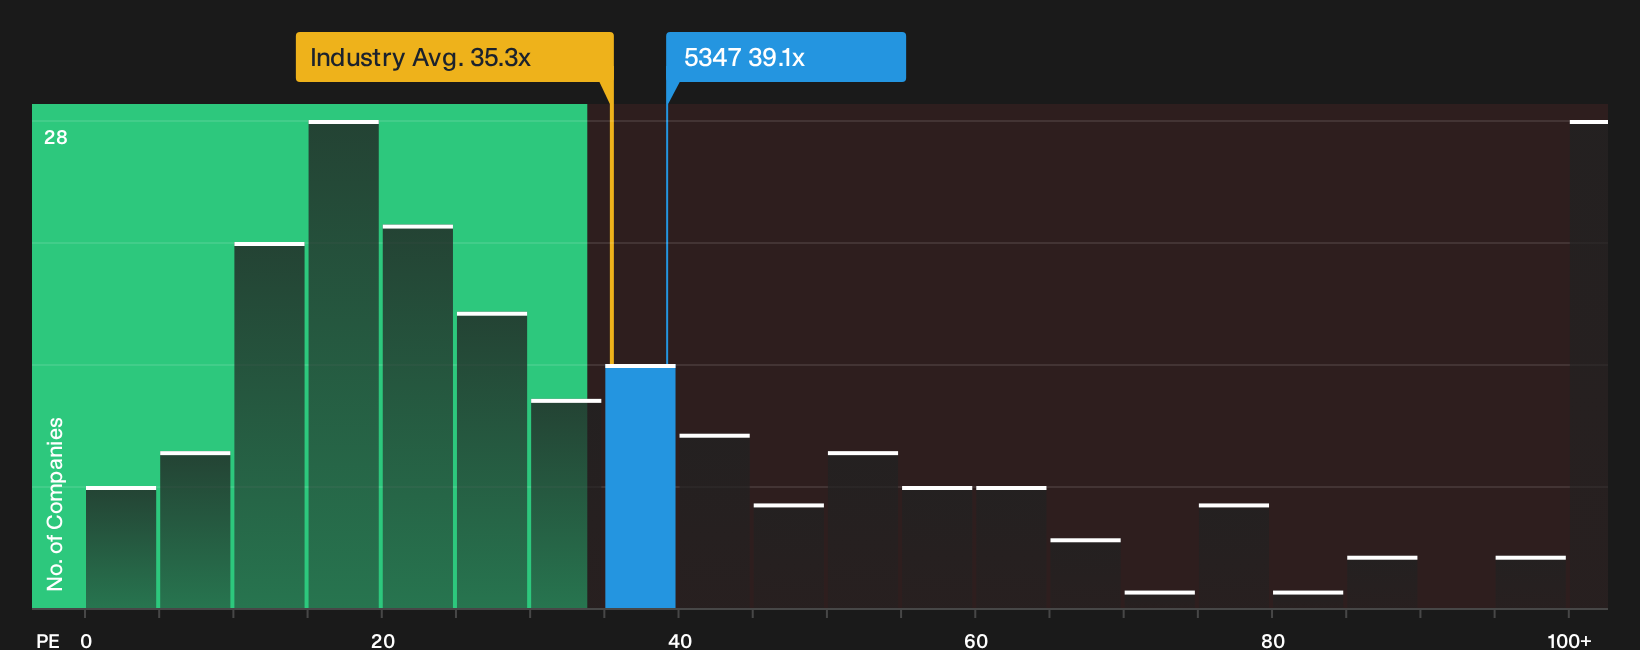Click the 40 x-axis tick label
Viewport: 1640px width, 650px height.
[x=680, y=640]
